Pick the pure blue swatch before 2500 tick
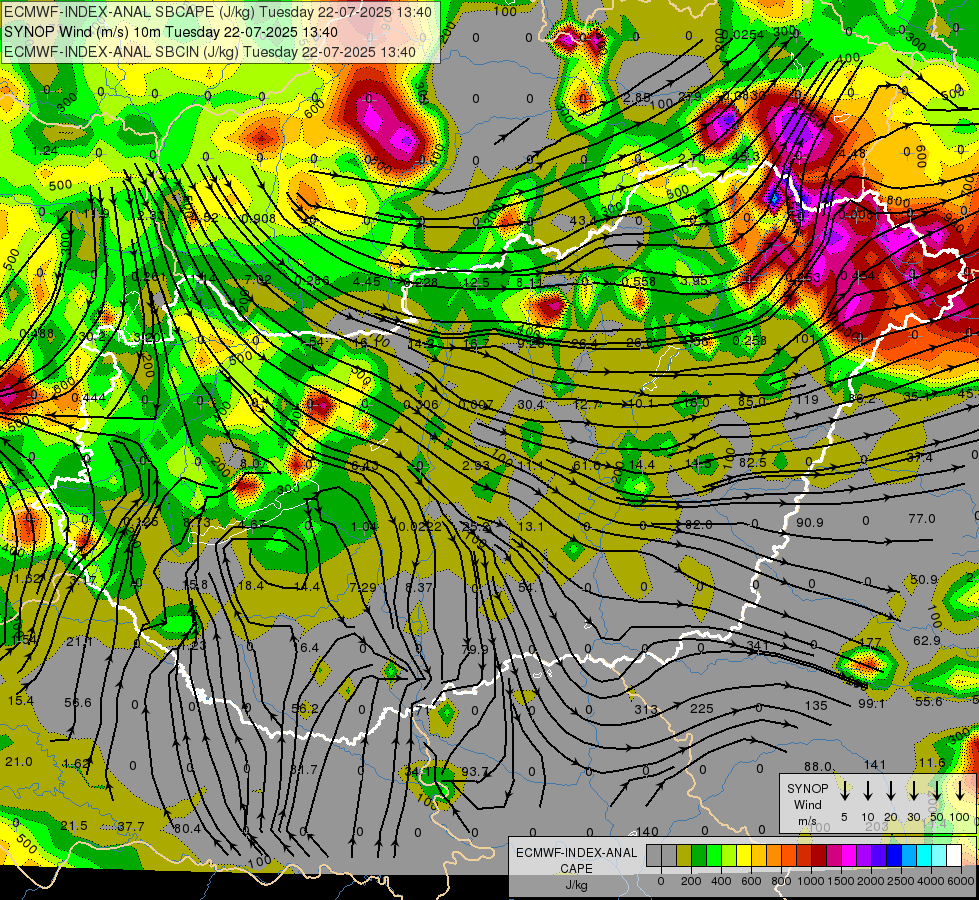This screenshot has height=900, width=979. pyautogui.click(x=893, y=856)
